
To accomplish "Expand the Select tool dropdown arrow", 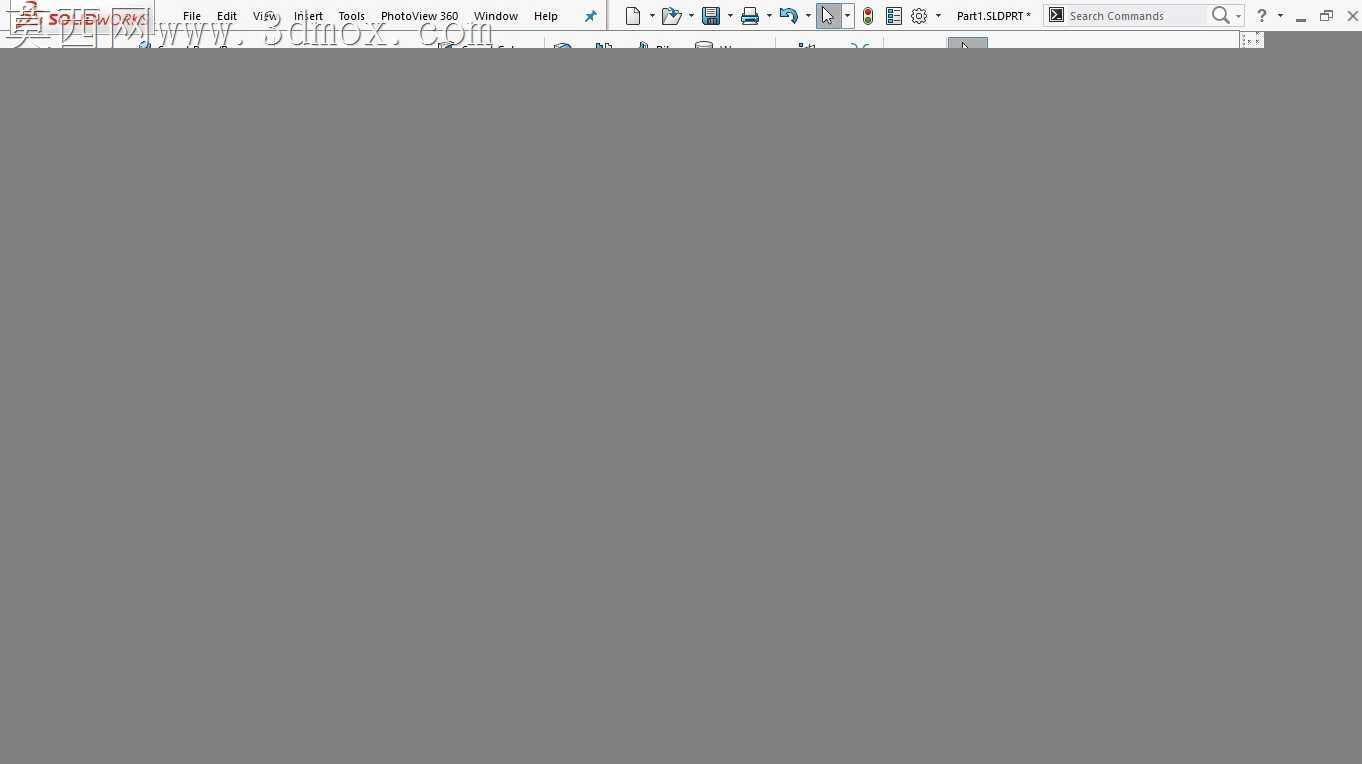I will point(847,16).
